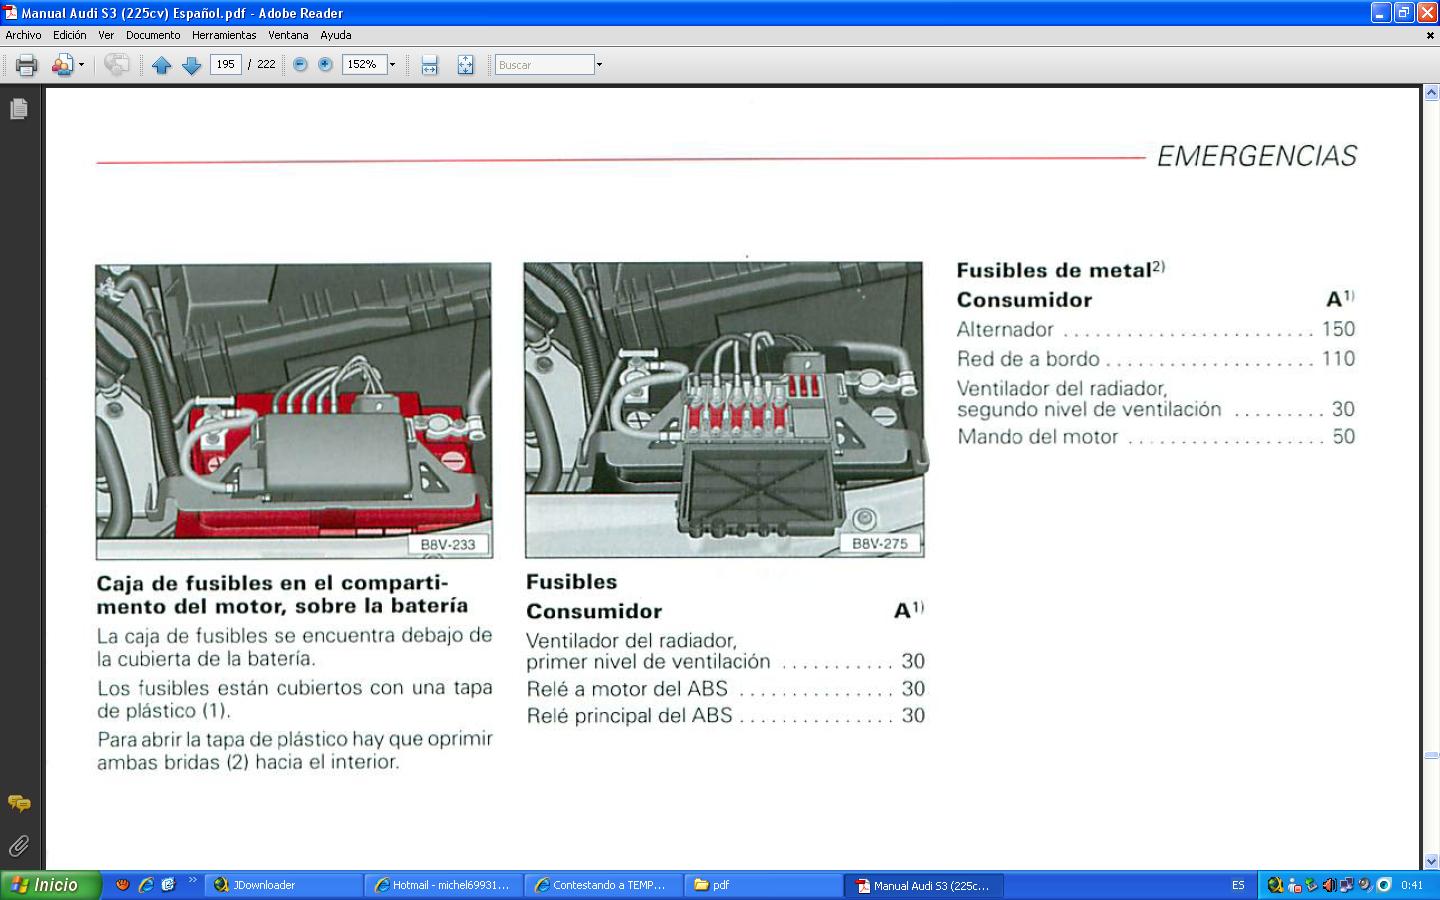Open the pdf folder taskbar button
Viewport: 1440px width, 900px height.
coord(764,885)
